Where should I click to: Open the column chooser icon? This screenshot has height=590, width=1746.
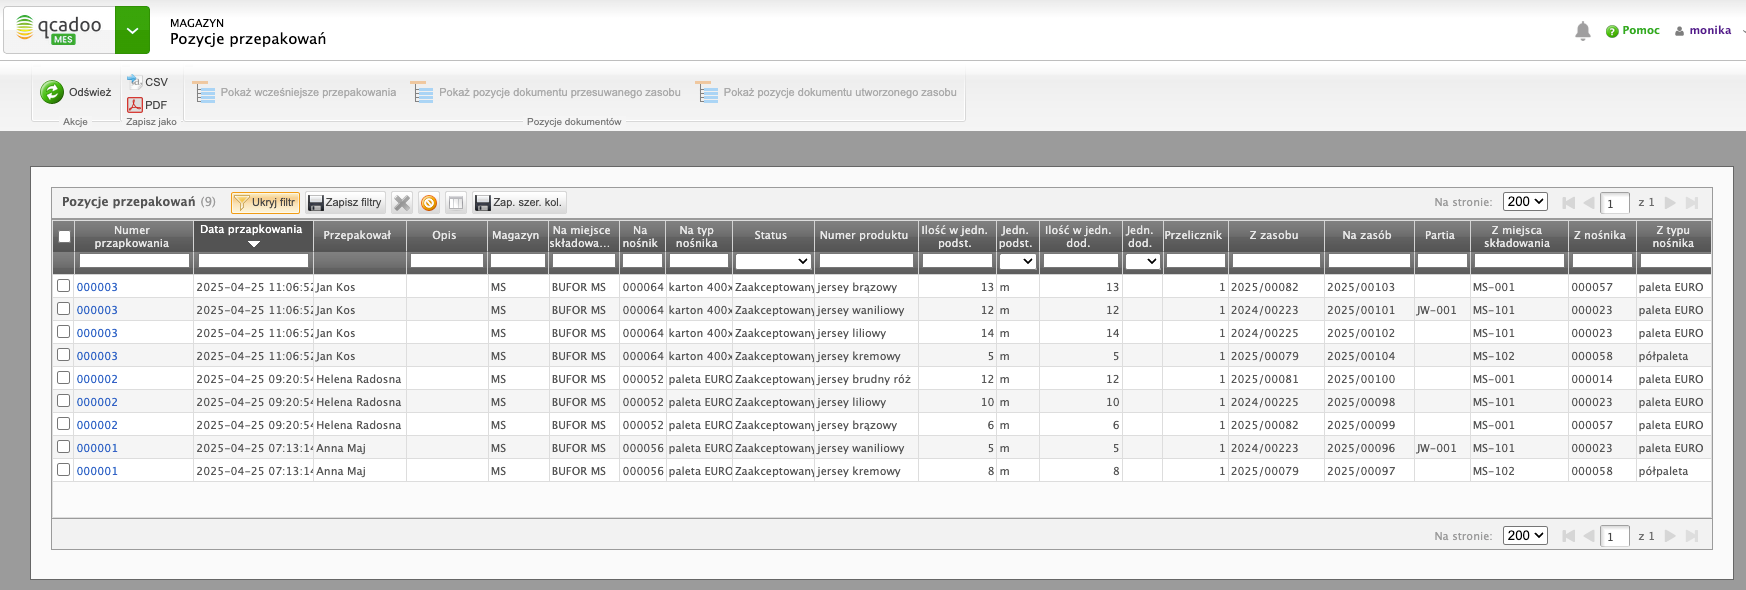(x=456, y=202)
